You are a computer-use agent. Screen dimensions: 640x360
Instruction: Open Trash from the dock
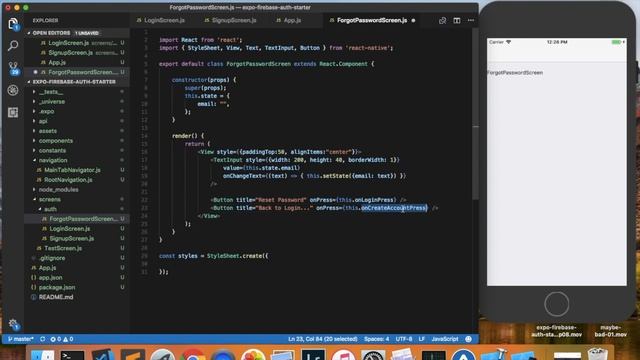tap(598, 354)
